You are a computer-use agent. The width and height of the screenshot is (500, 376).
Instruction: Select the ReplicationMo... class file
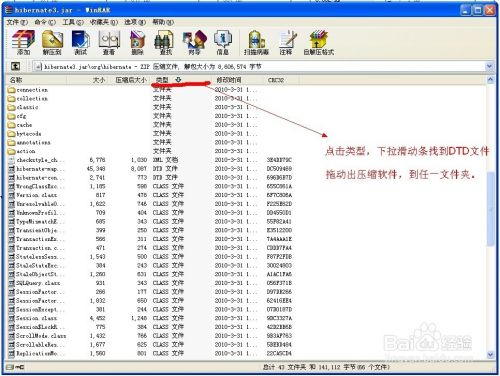pos(150,353)
